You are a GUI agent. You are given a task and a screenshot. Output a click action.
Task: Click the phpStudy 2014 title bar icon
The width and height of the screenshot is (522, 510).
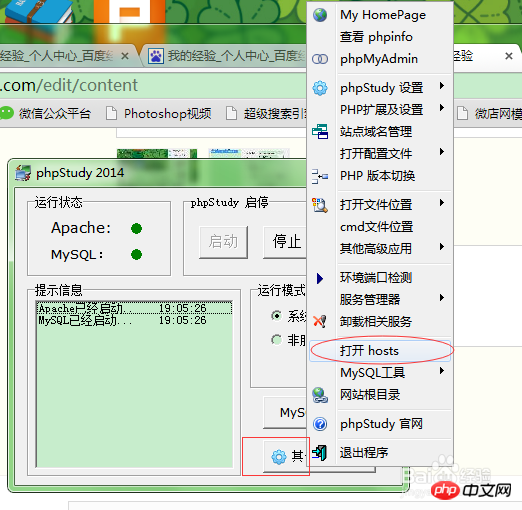[23, 173]
